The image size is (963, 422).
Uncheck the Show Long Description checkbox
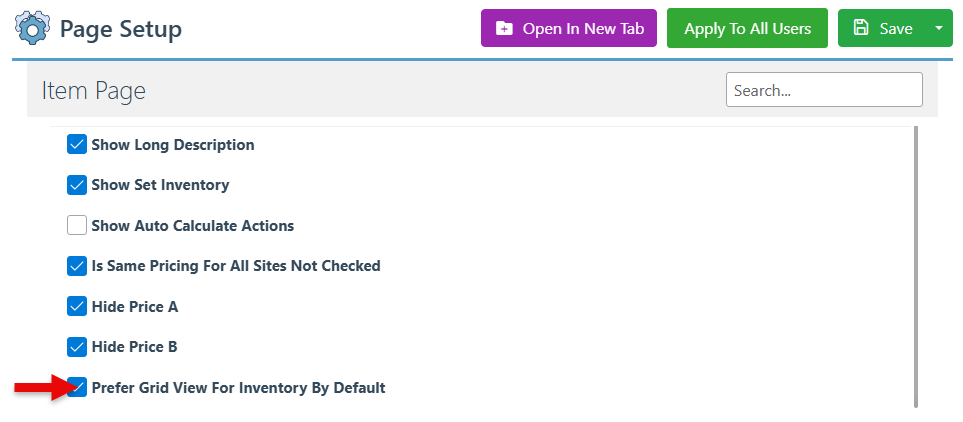point(77,145)
